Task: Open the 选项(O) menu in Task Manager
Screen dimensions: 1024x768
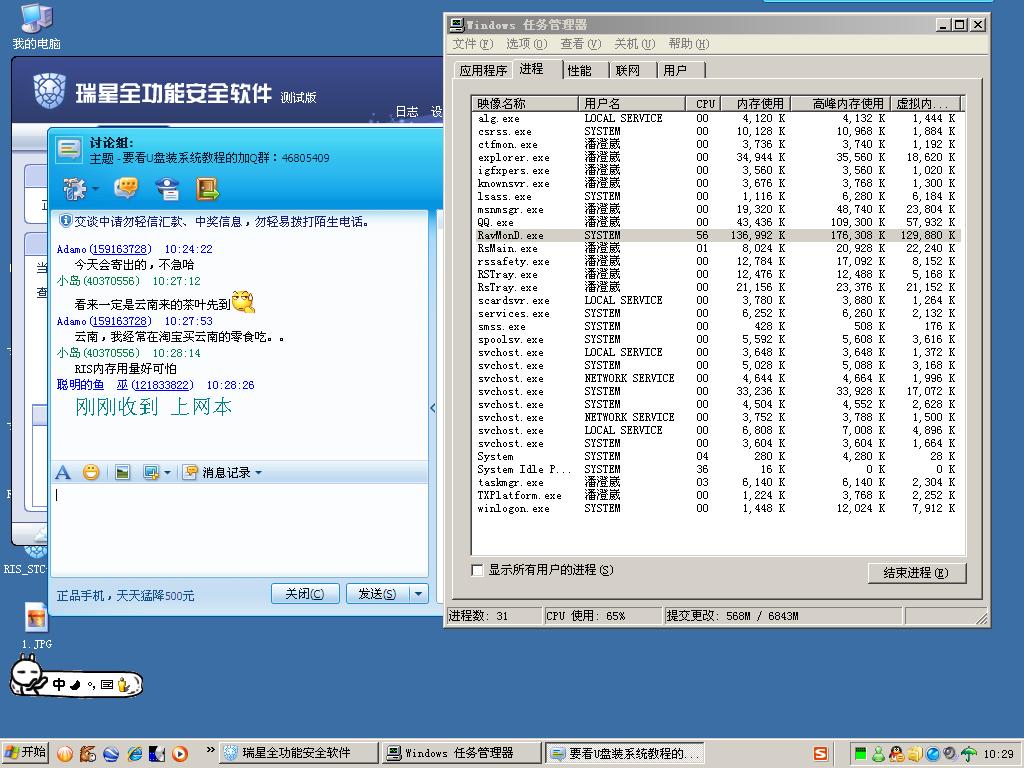Action: 526,44
